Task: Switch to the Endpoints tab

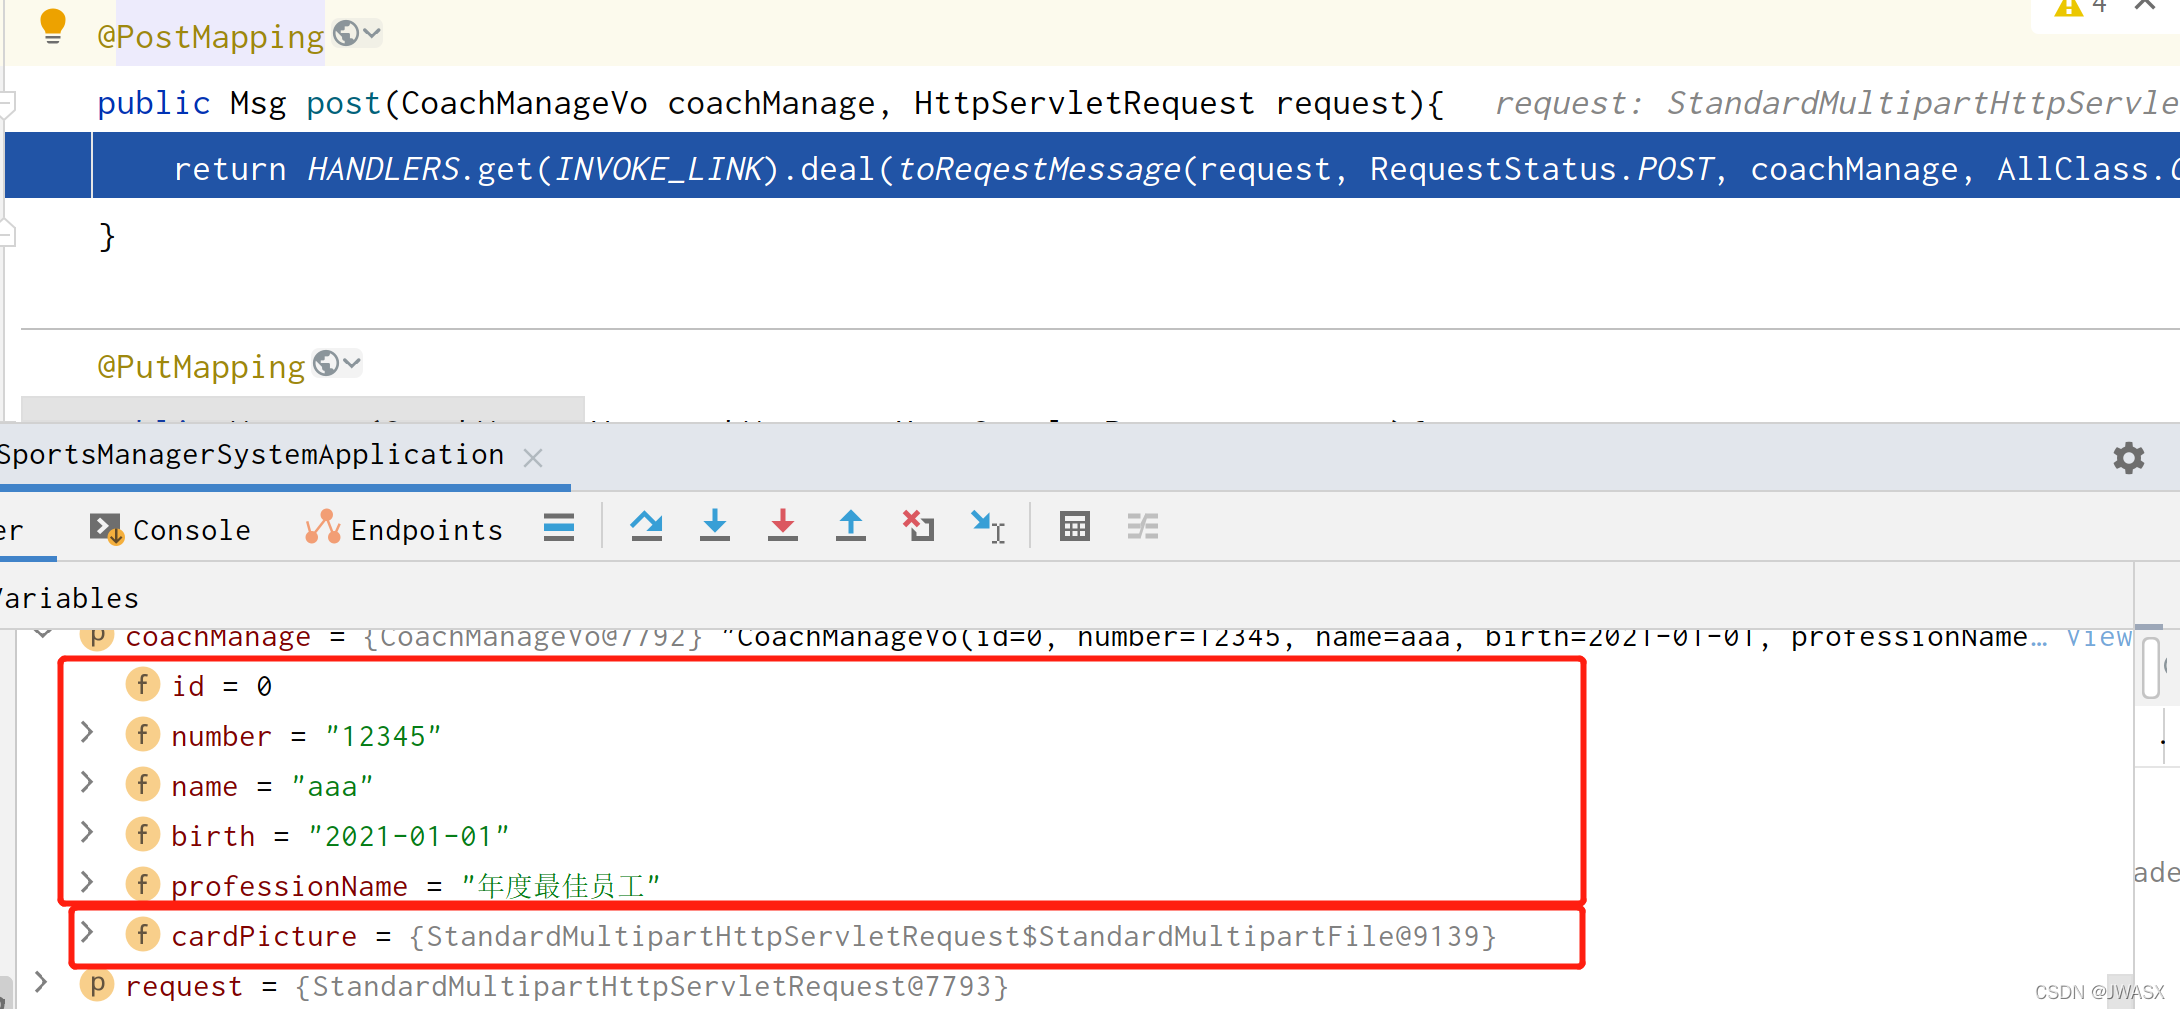Action: click(404, 529)
